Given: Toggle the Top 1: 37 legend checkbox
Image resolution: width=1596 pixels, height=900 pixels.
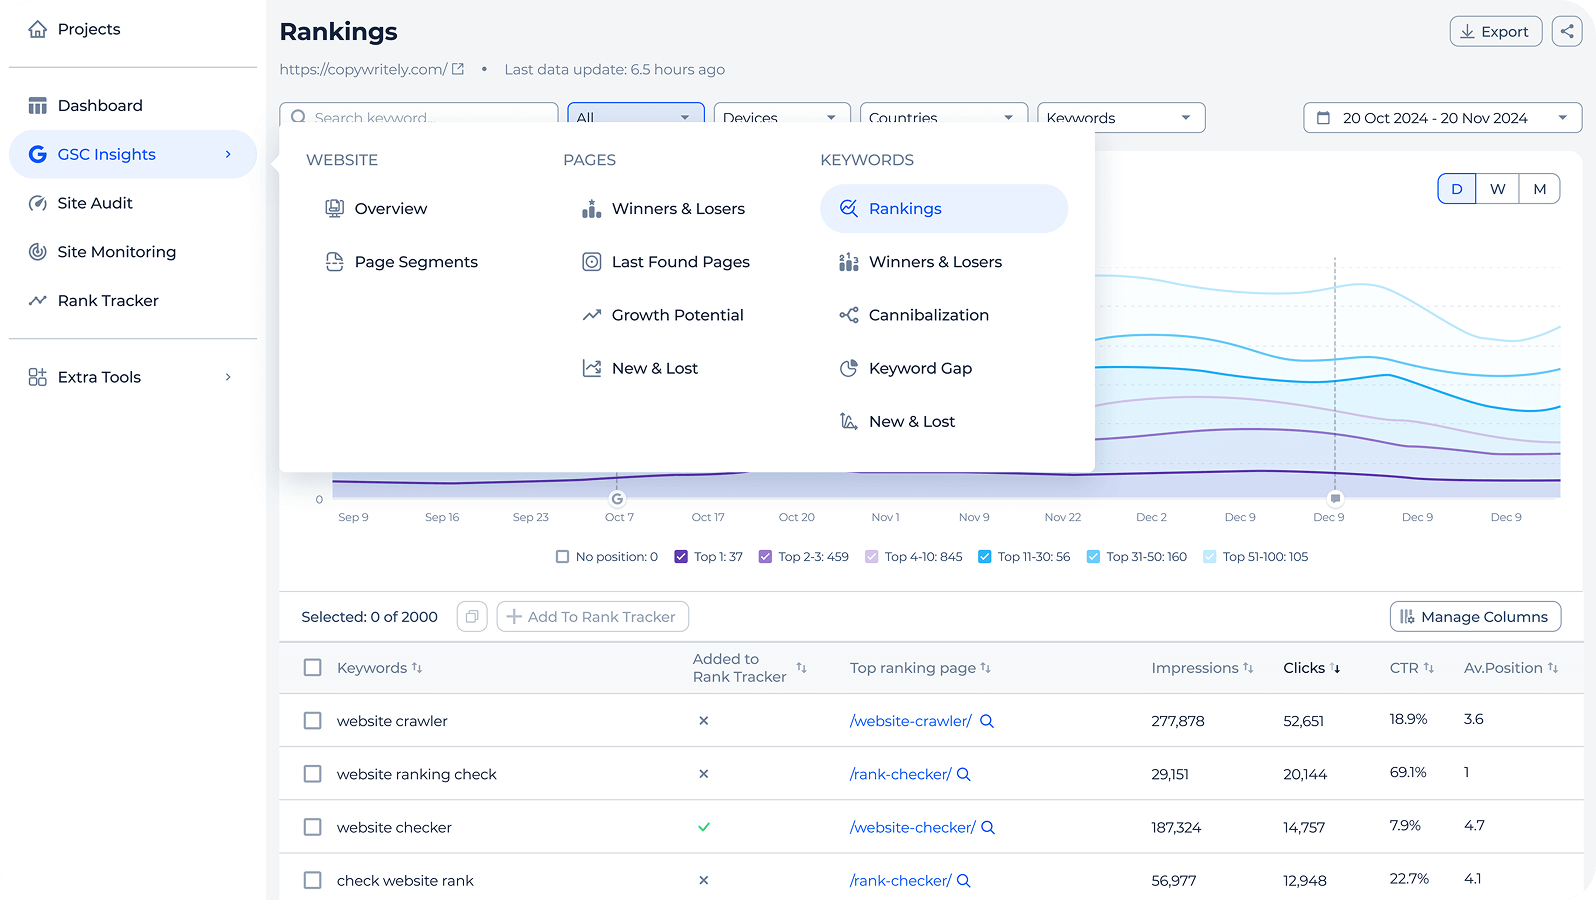Looking at the screenshot, I should coord(681,557).
